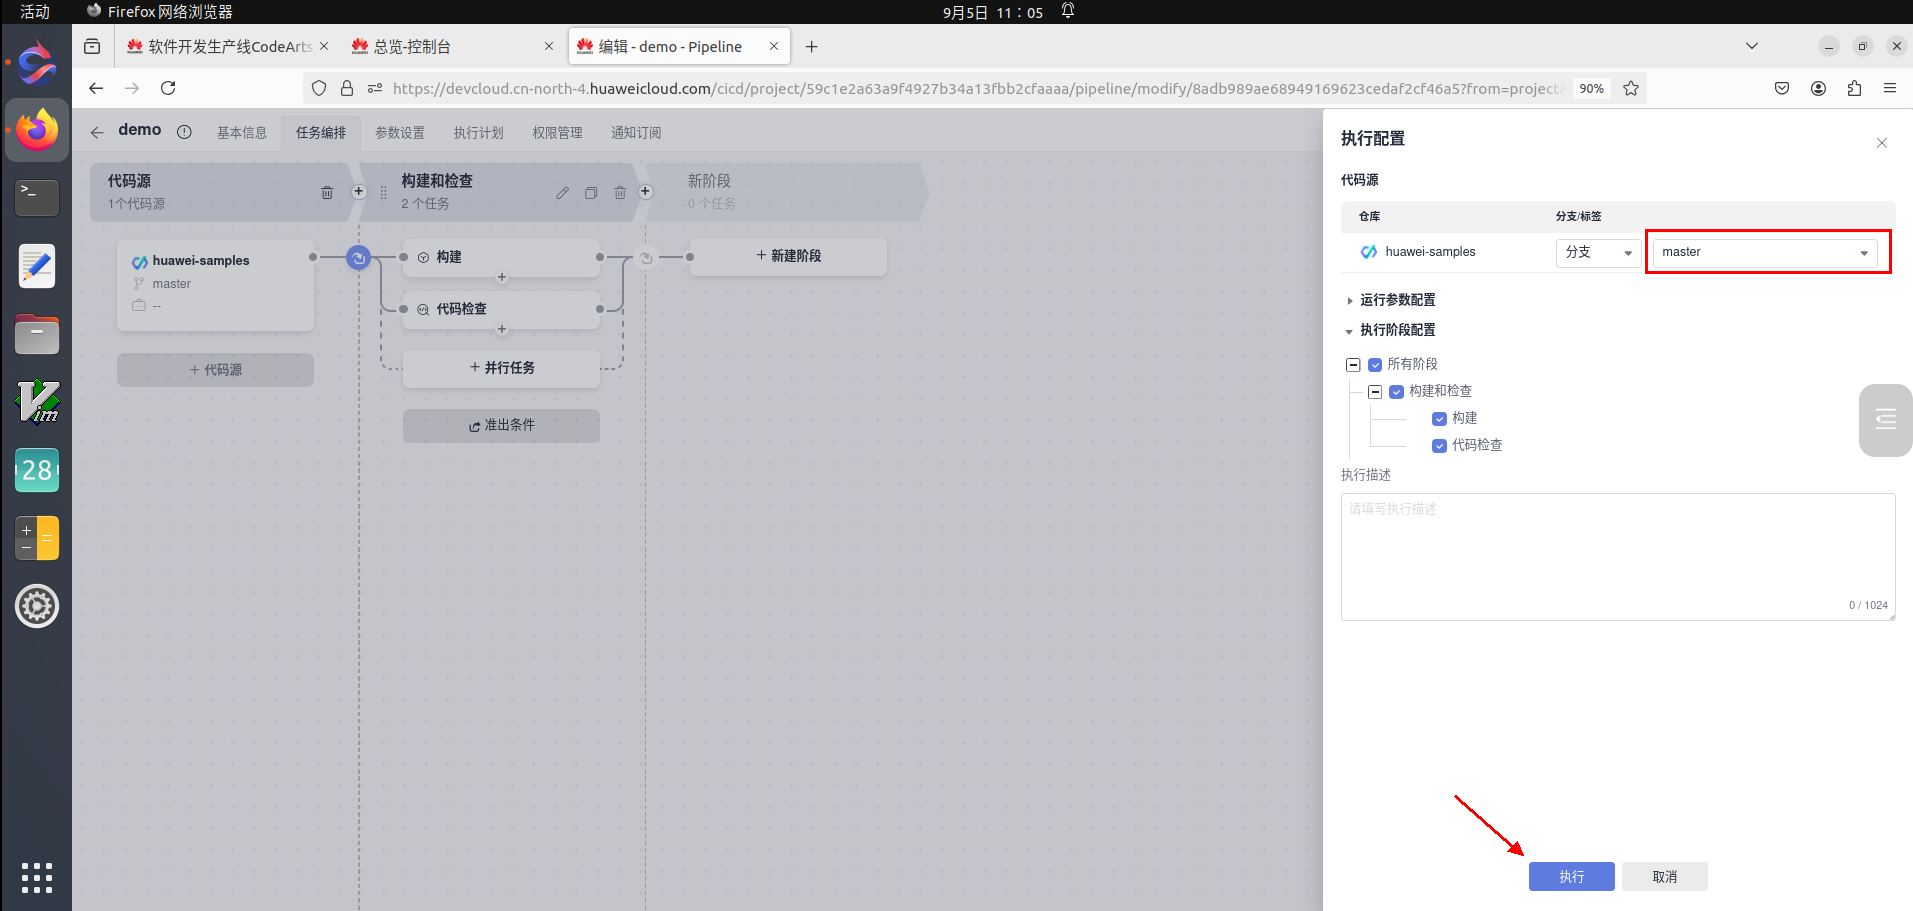Open the 构建 task card
Image resolution: width=1913 pixels, height=911 pixels.
(501, 257)
